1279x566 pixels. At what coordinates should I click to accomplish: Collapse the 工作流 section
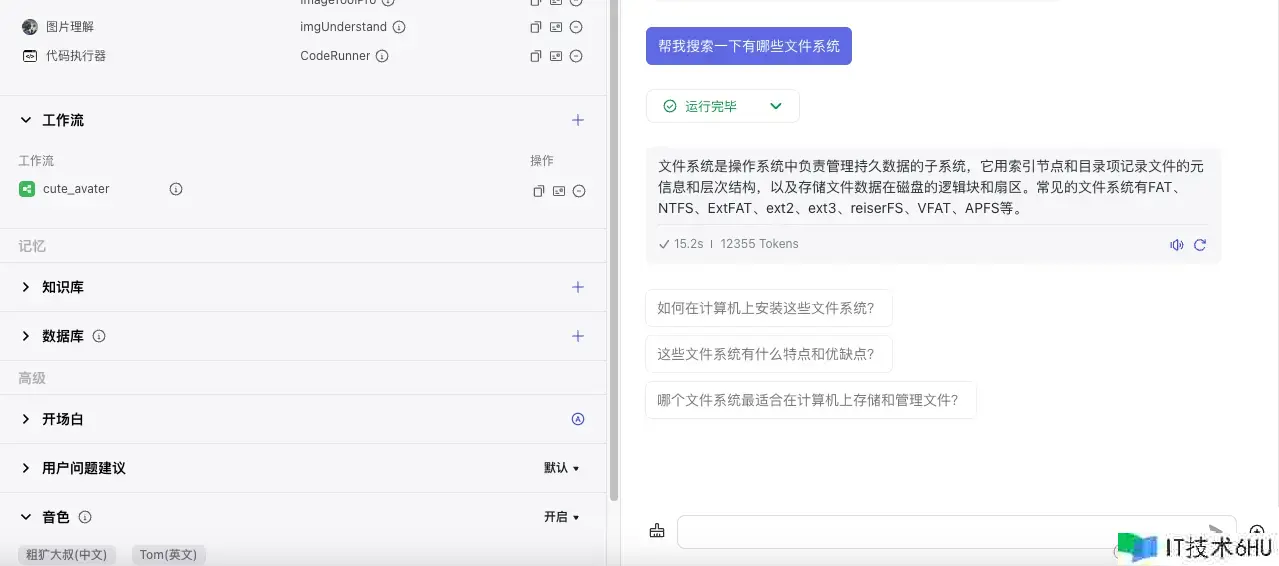pos(26,120)
